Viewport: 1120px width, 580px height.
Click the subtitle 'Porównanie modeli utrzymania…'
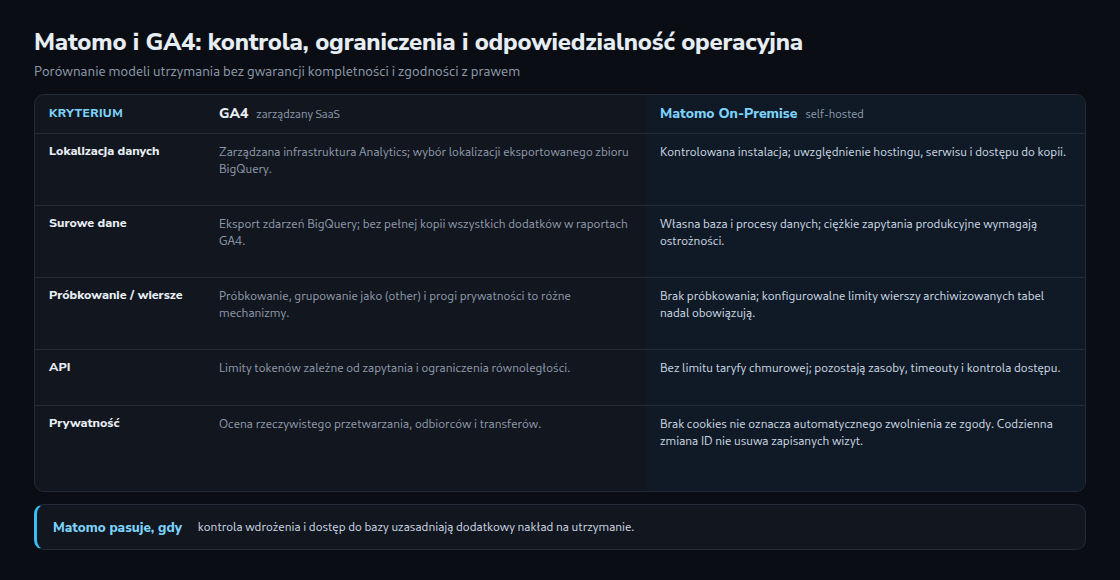[x=277, y=71]
